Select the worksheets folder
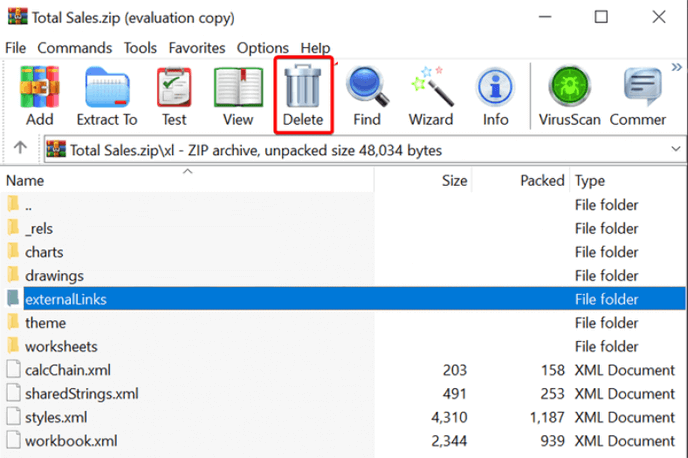This screenshot has height=458, width=688. click(x=344, y=347)
